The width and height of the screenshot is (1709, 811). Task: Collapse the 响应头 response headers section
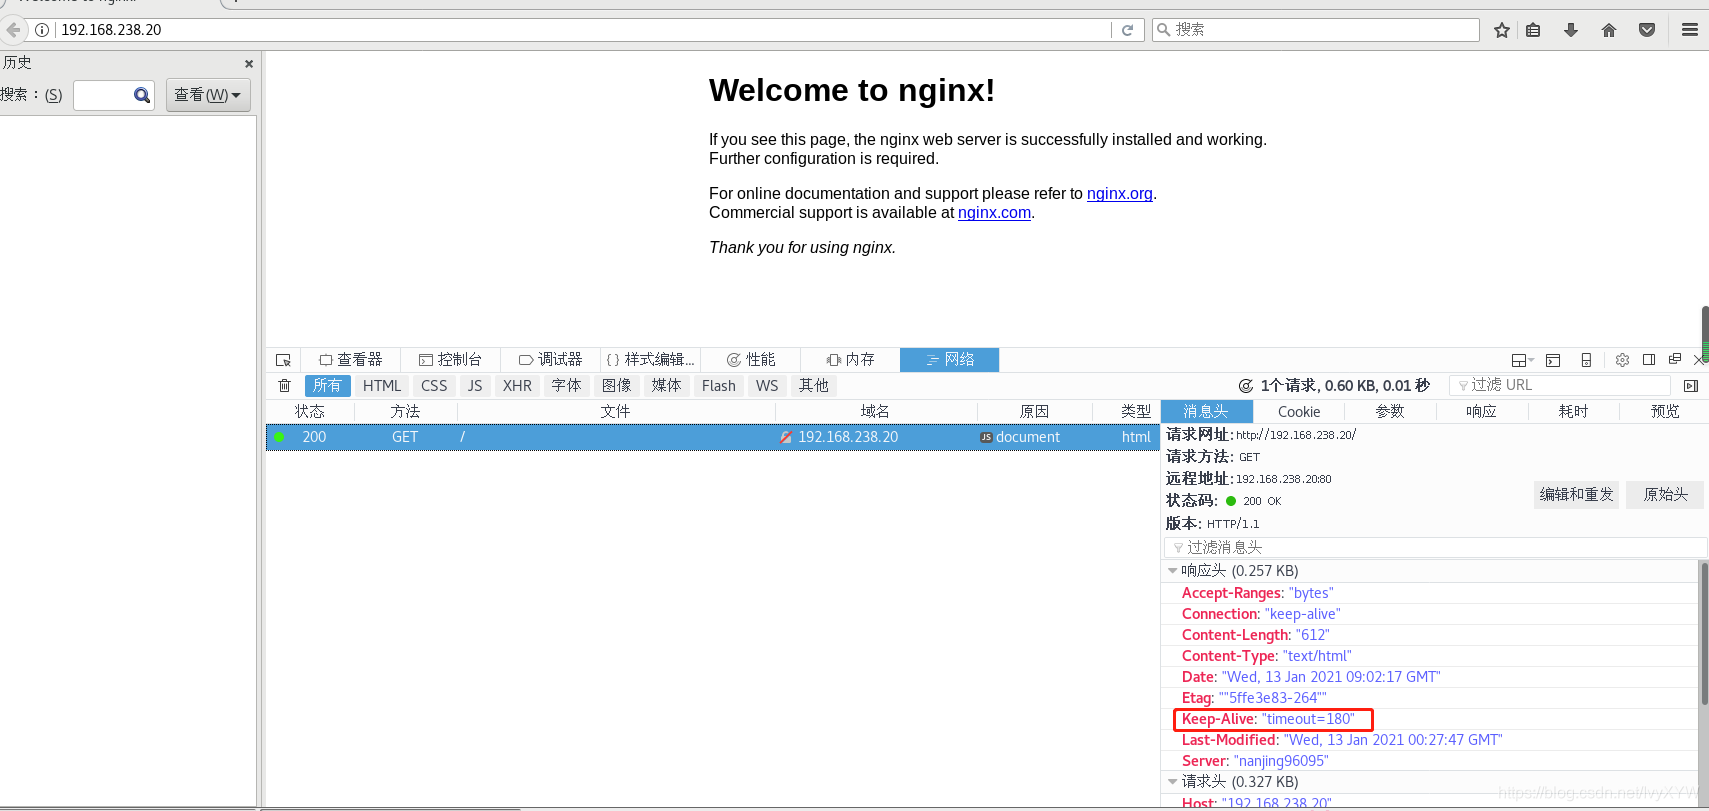[1173, 571]
